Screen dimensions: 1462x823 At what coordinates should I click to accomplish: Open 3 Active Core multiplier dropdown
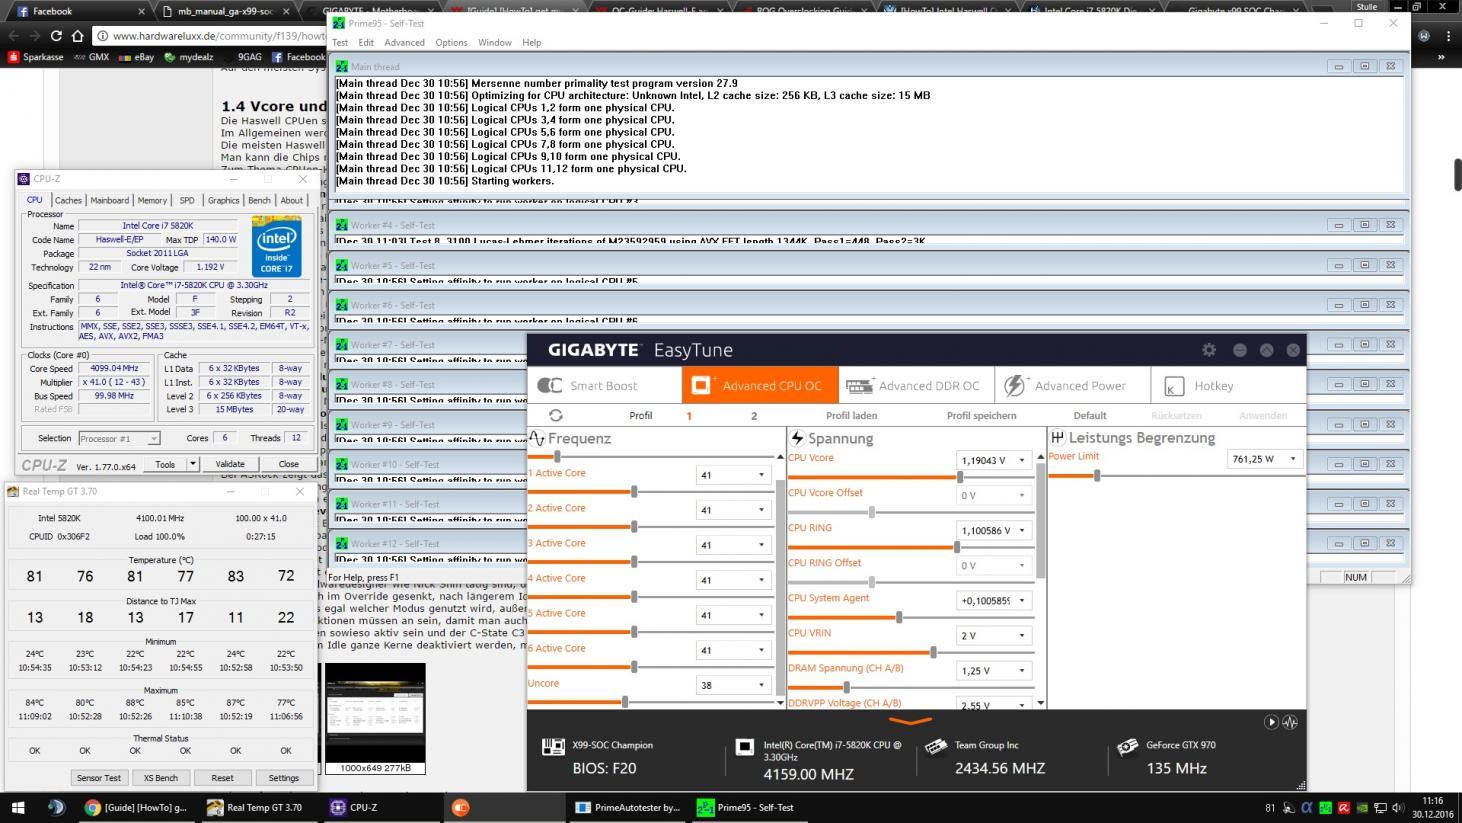tap(761, 545)
